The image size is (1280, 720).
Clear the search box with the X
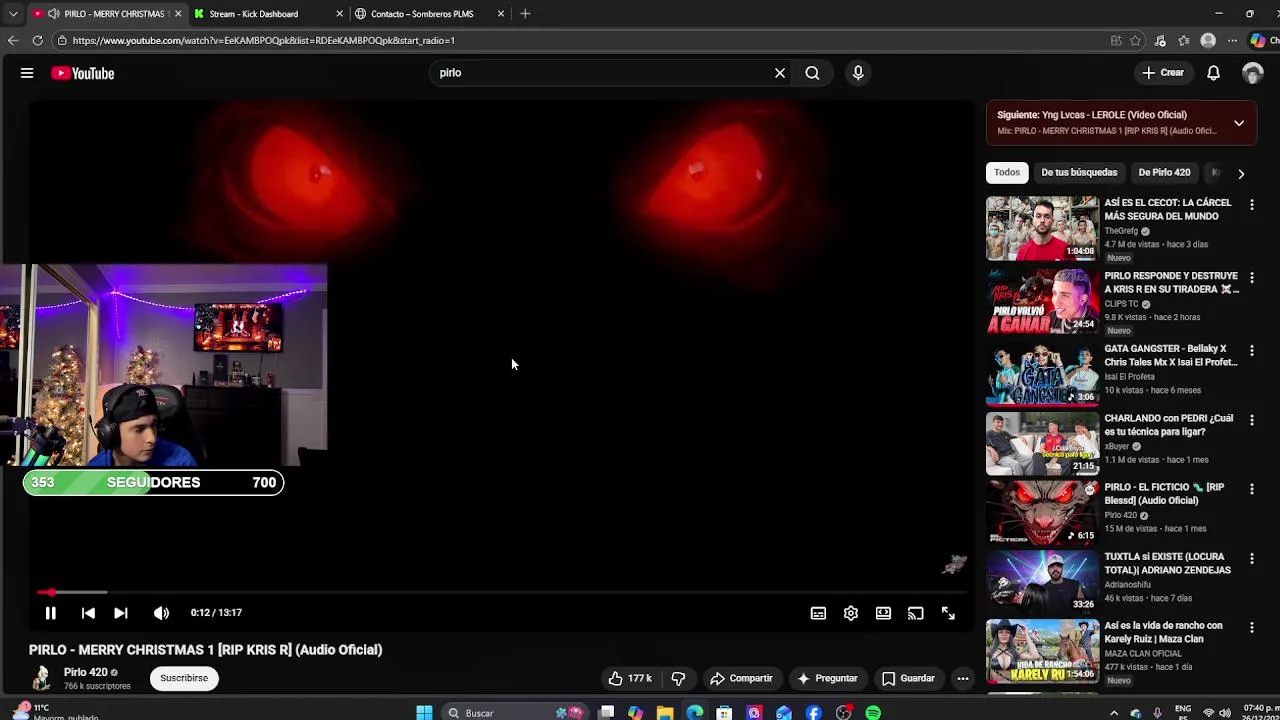[x=780, y=73]
